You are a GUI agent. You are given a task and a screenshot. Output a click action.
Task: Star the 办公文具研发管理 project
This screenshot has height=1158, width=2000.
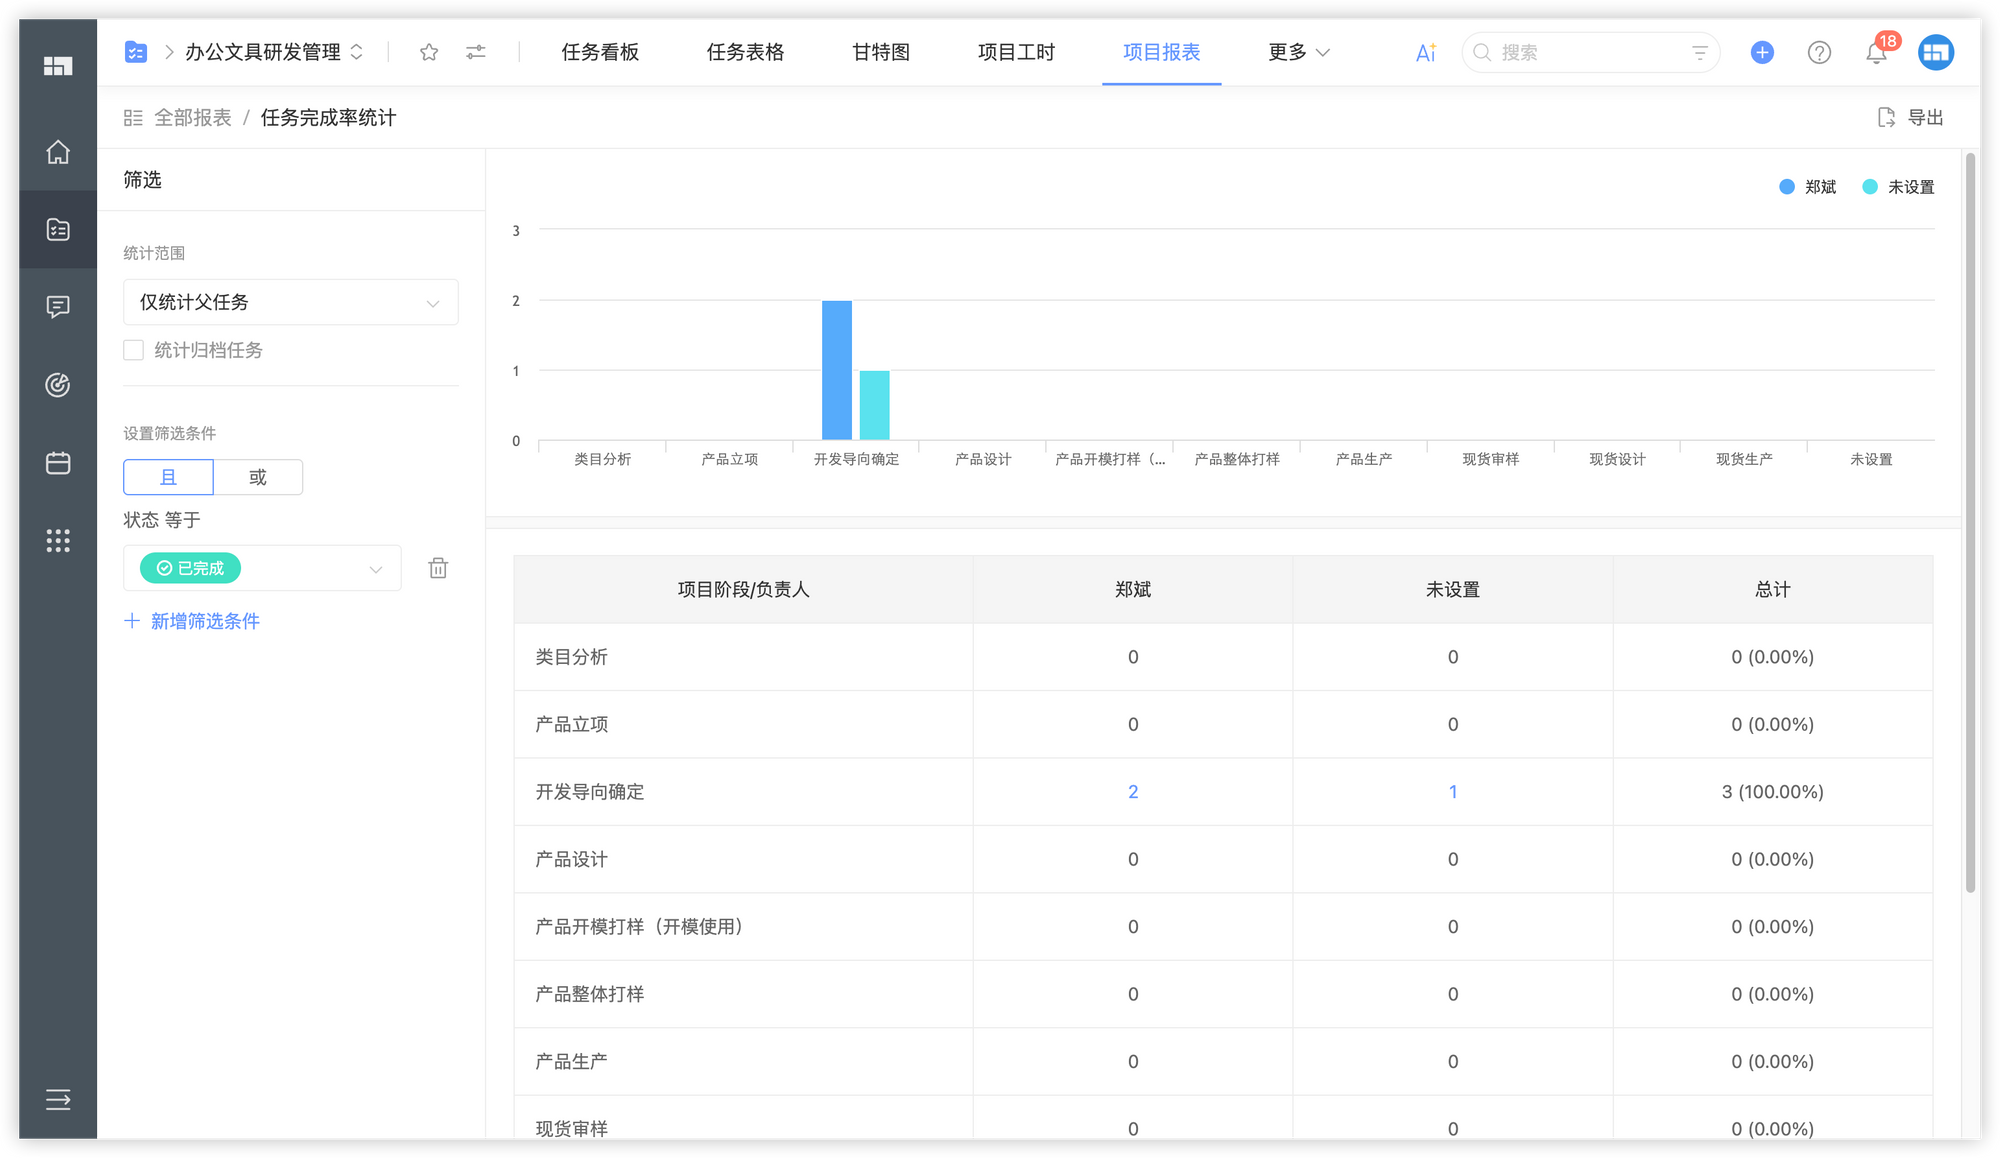coord(428,52)
